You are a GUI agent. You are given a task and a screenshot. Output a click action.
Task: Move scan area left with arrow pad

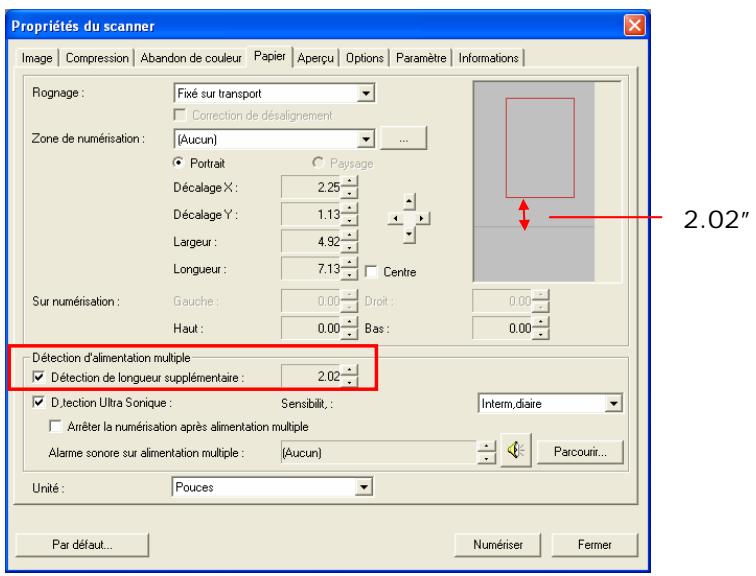[x=395, y=219]
